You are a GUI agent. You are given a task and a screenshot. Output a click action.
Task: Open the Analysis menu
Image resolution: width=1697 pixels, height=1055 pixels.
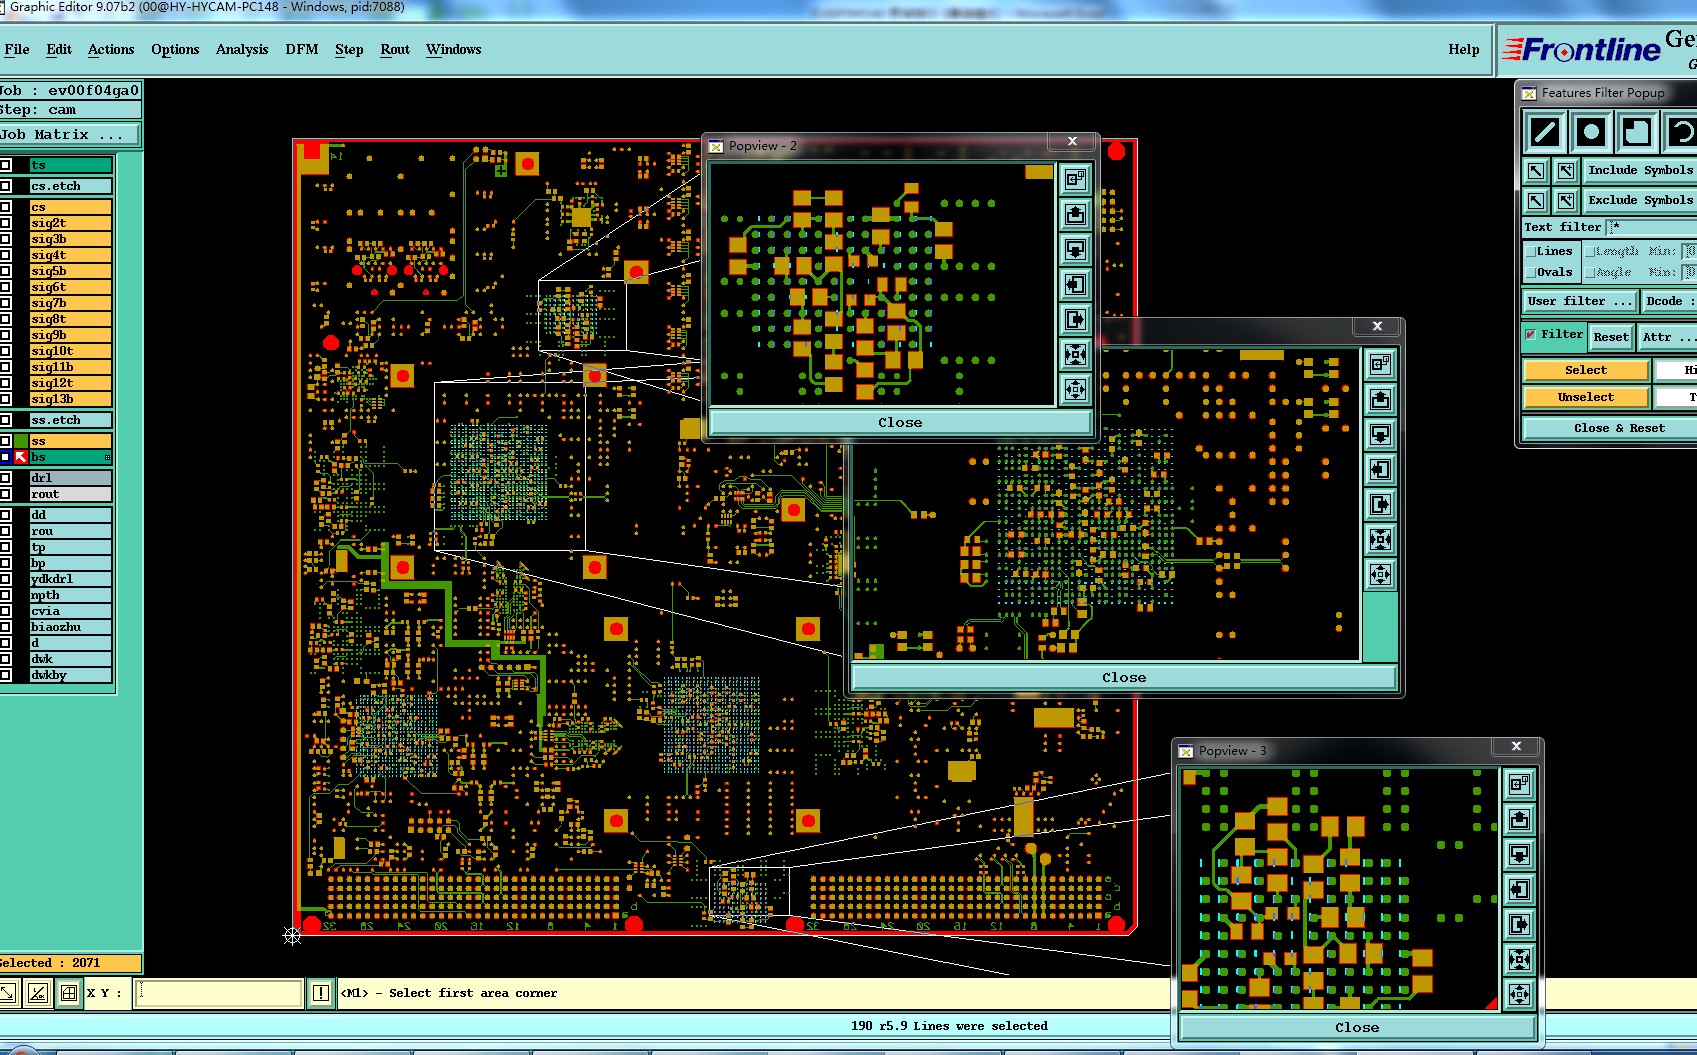point(242,49)
